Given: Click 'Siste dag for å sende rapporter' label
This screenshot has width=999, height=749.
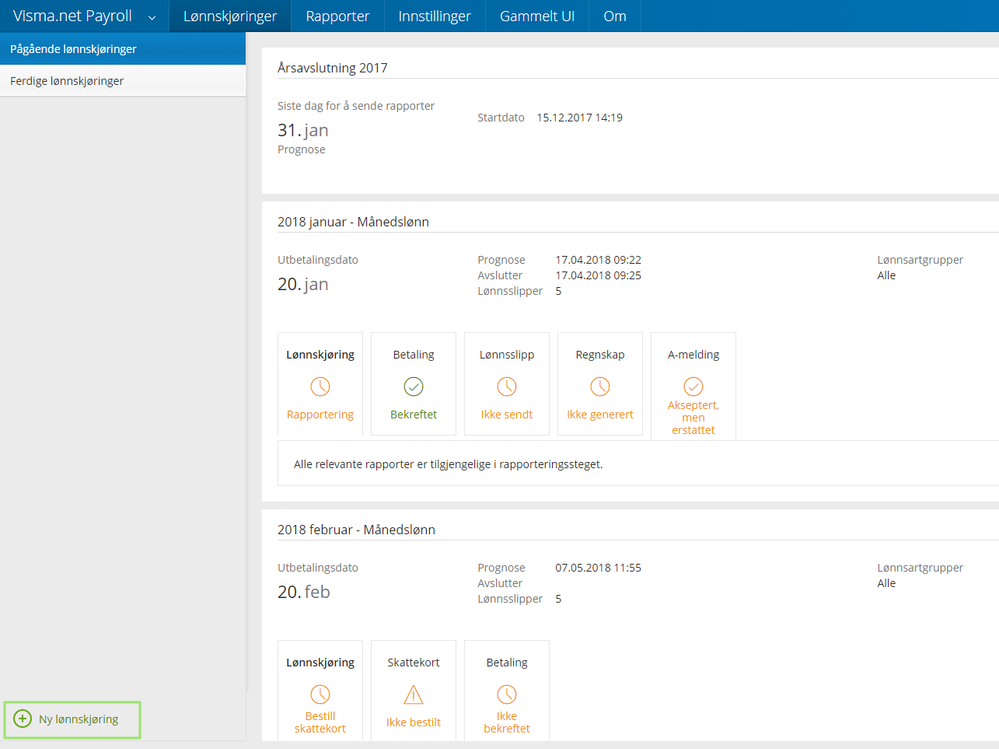Looking at the screenshot, I should [356, 106].
